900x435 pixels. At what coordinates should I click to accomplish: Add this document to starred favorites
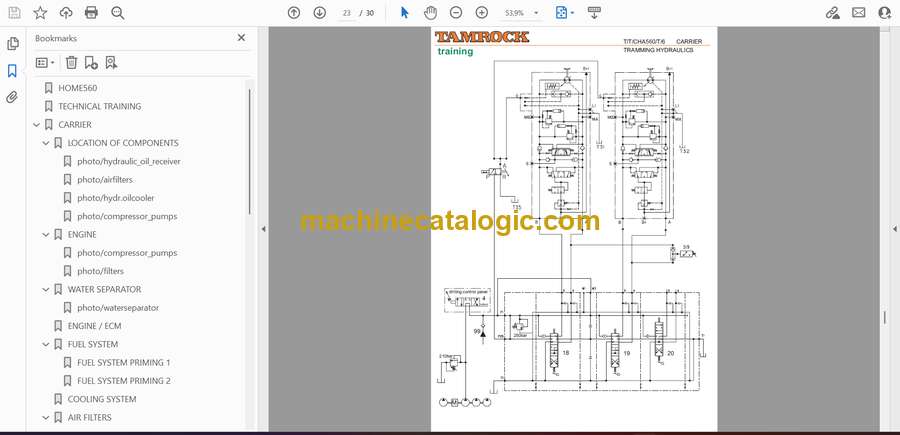(x=40, y=13)
